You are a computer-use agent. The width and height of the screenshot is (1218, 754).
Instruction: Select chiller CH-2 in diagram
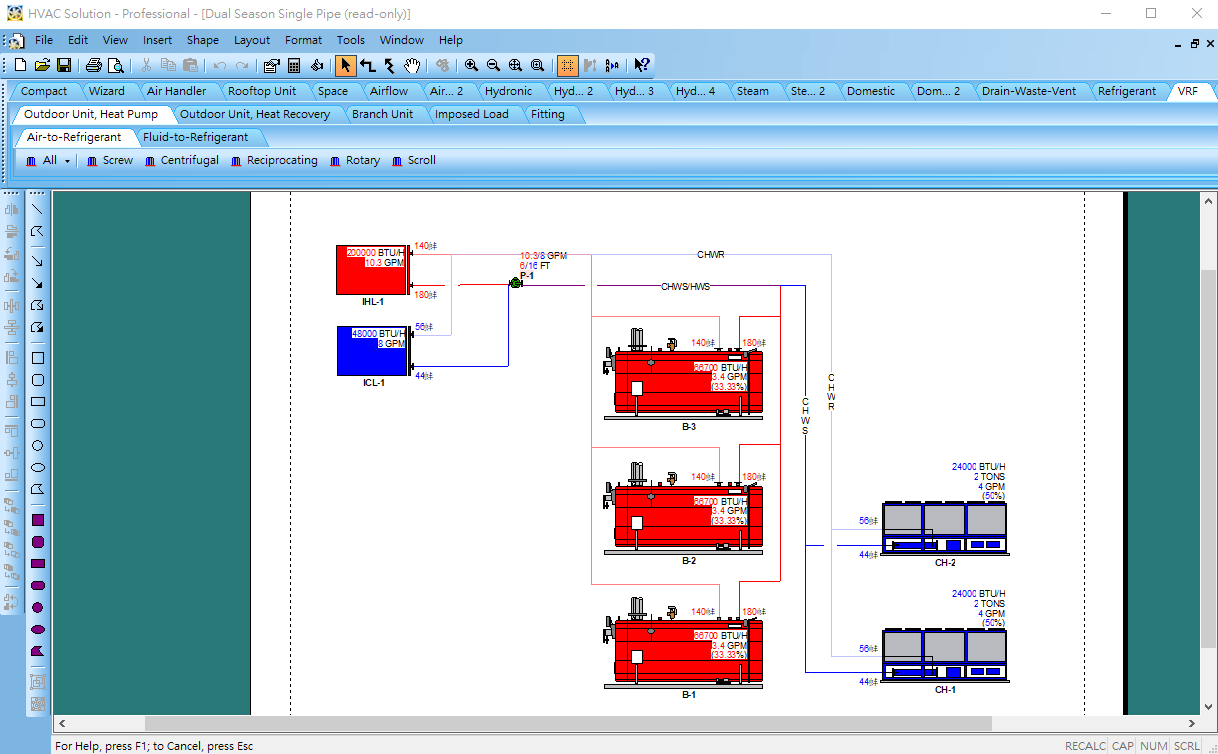(x=944, y=527)
